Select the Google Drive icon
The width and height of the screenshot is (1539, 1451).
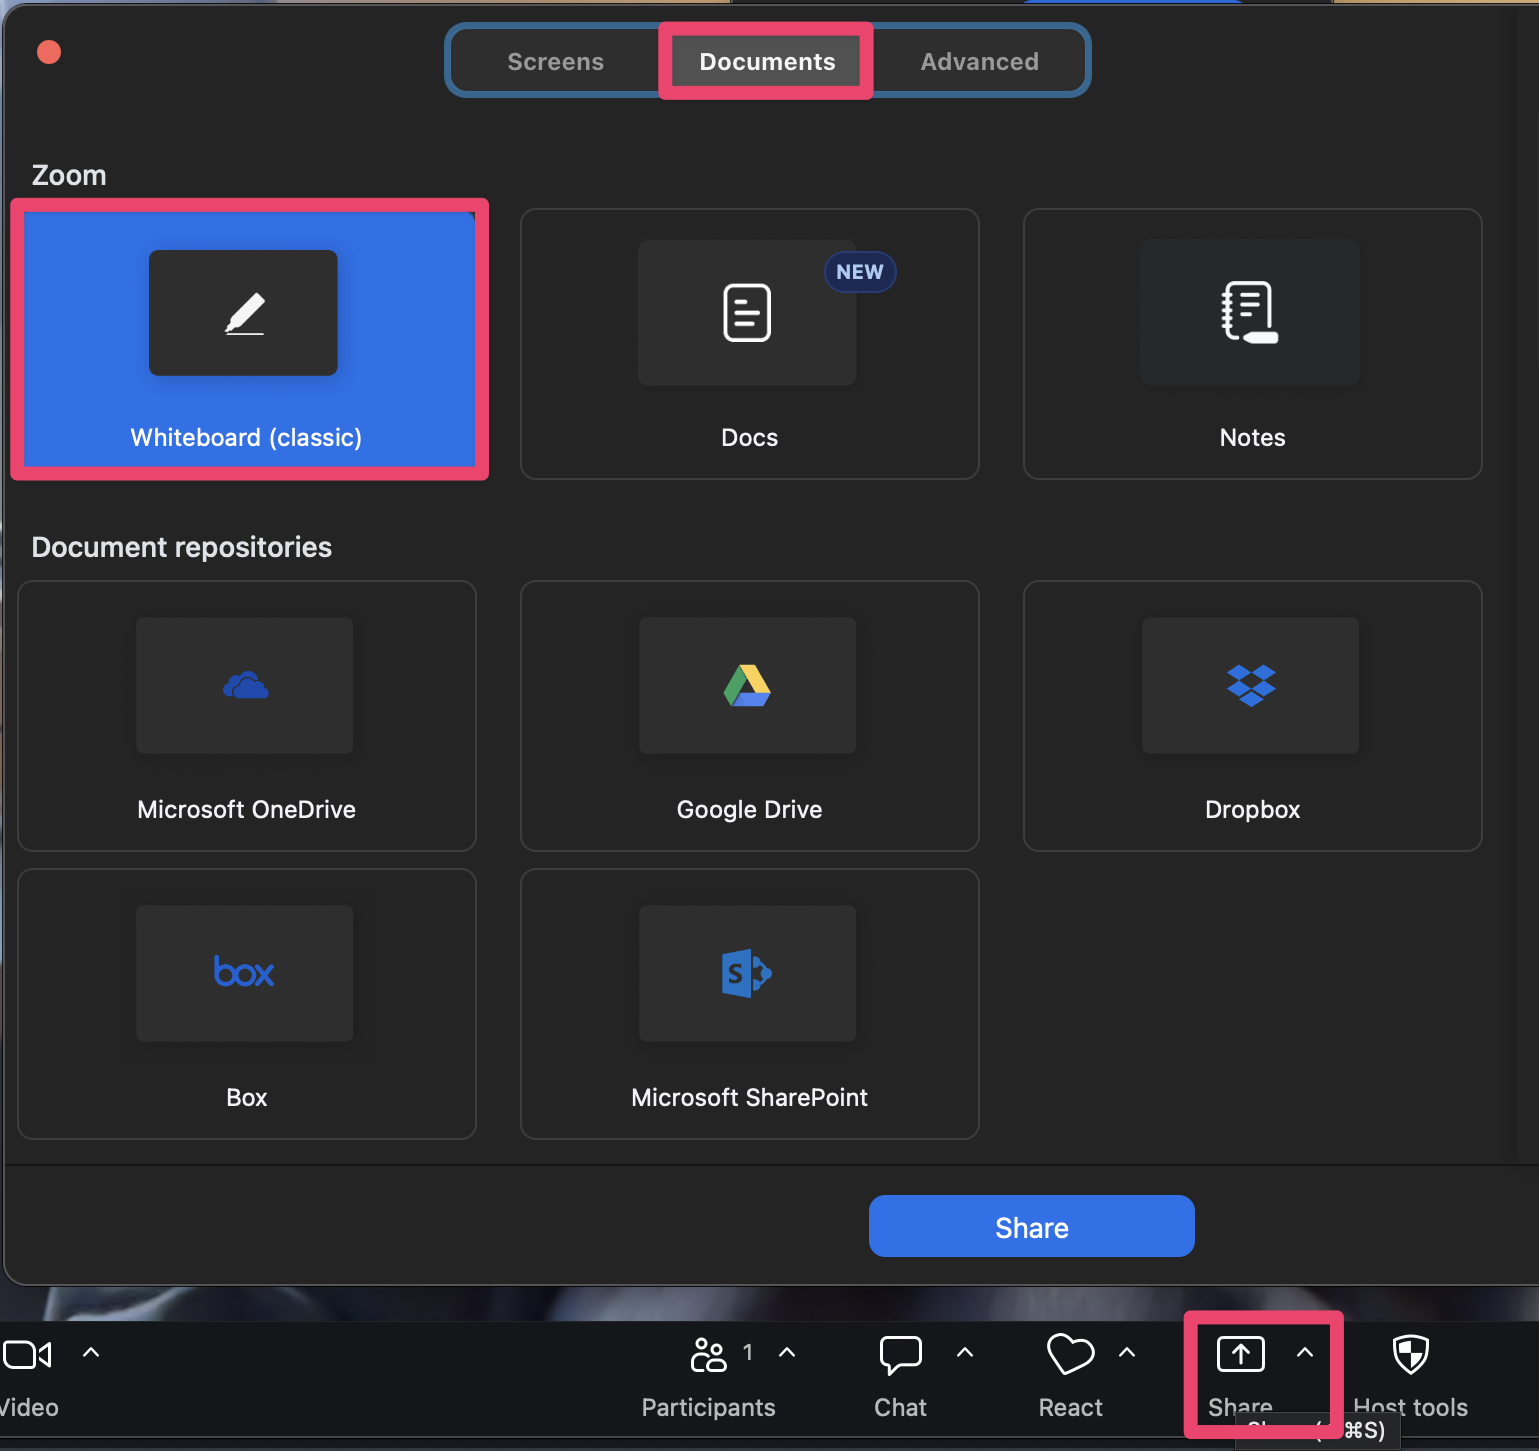[x=747, y=685]
